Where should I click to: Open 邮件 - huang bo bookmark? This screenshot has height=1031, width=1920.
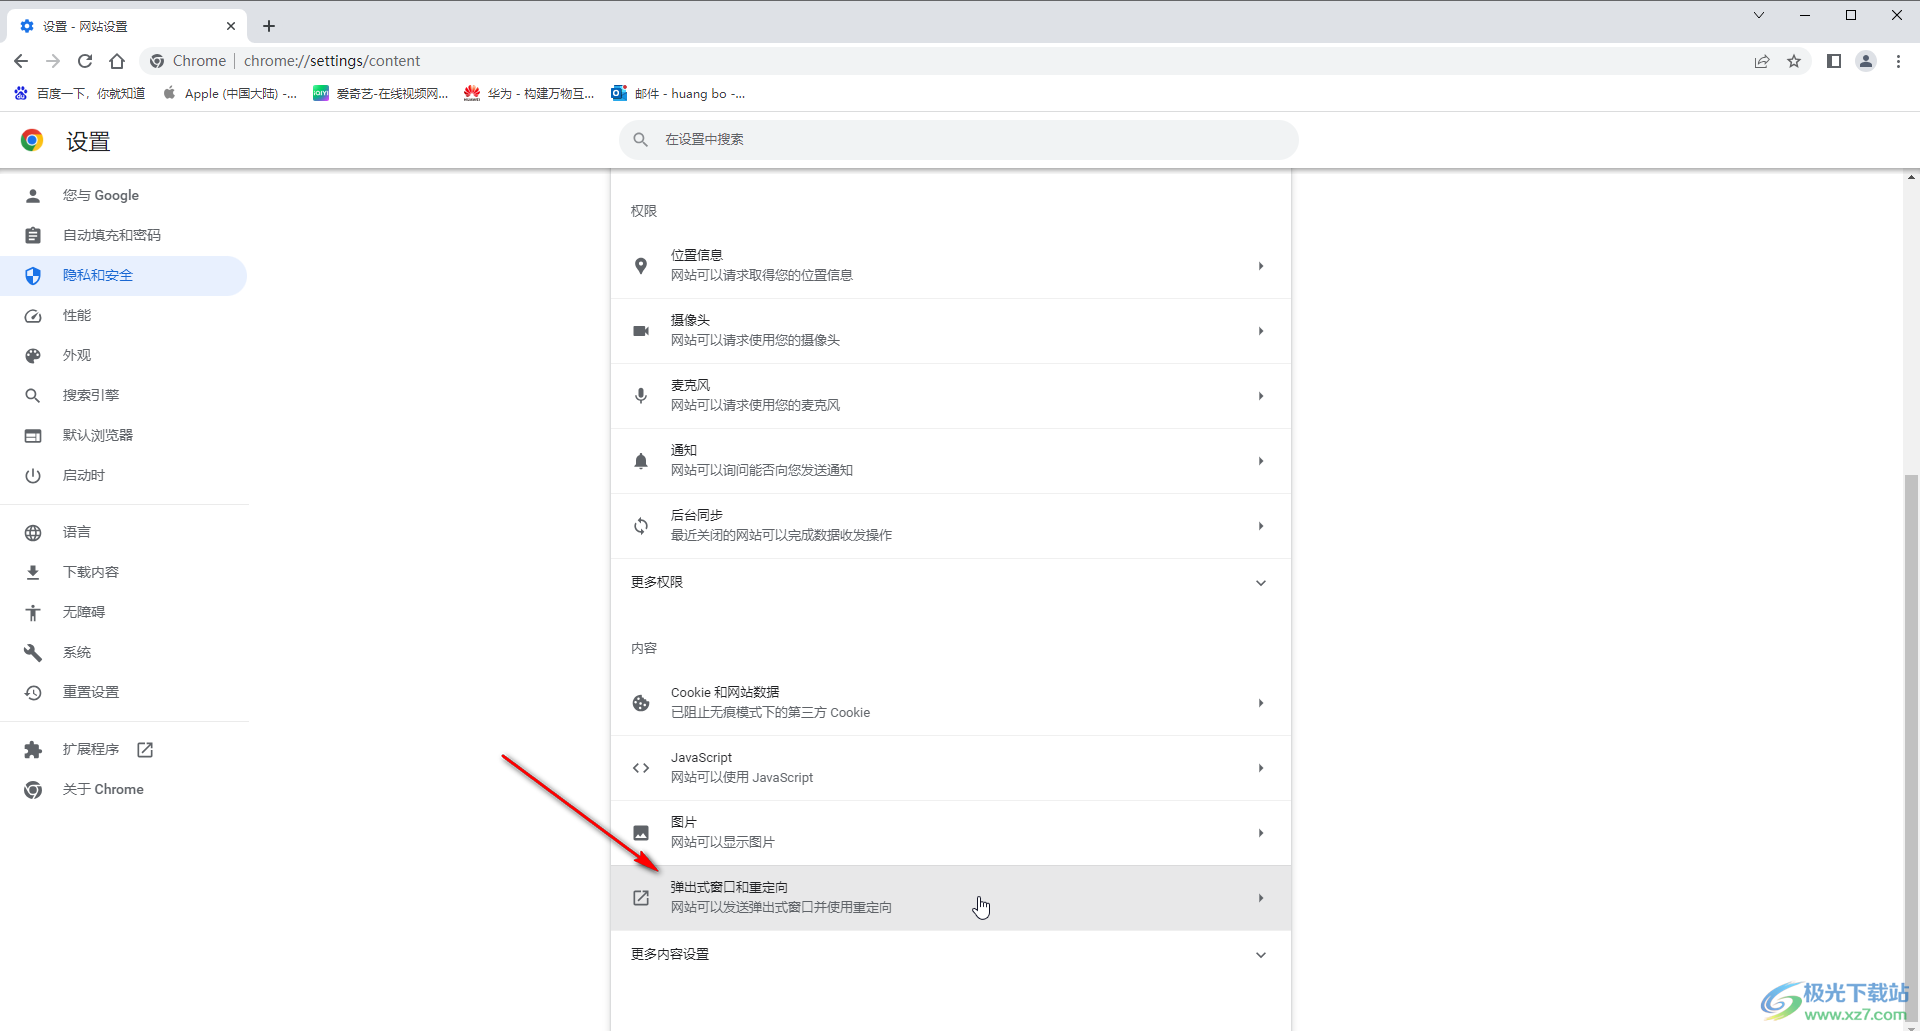678,93
